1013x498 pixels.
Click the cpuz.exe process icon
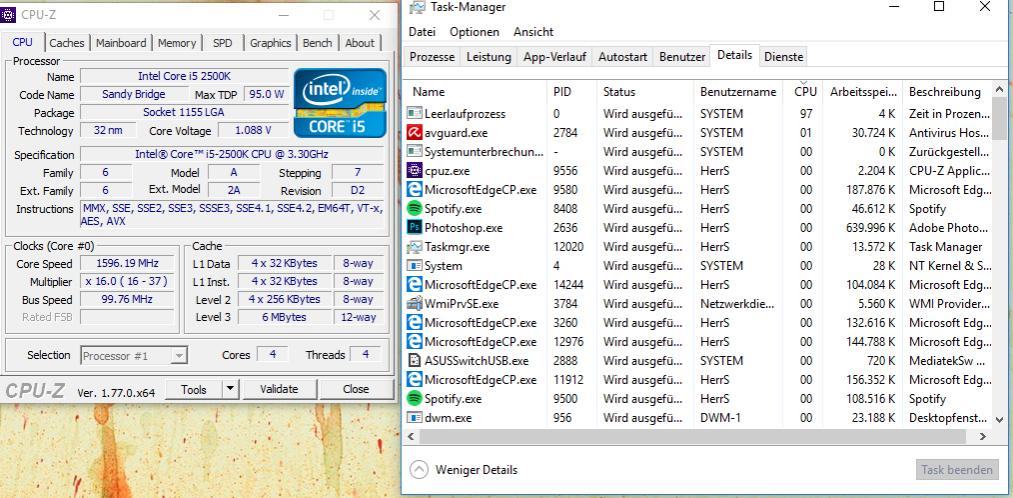[x=414, y=171]
